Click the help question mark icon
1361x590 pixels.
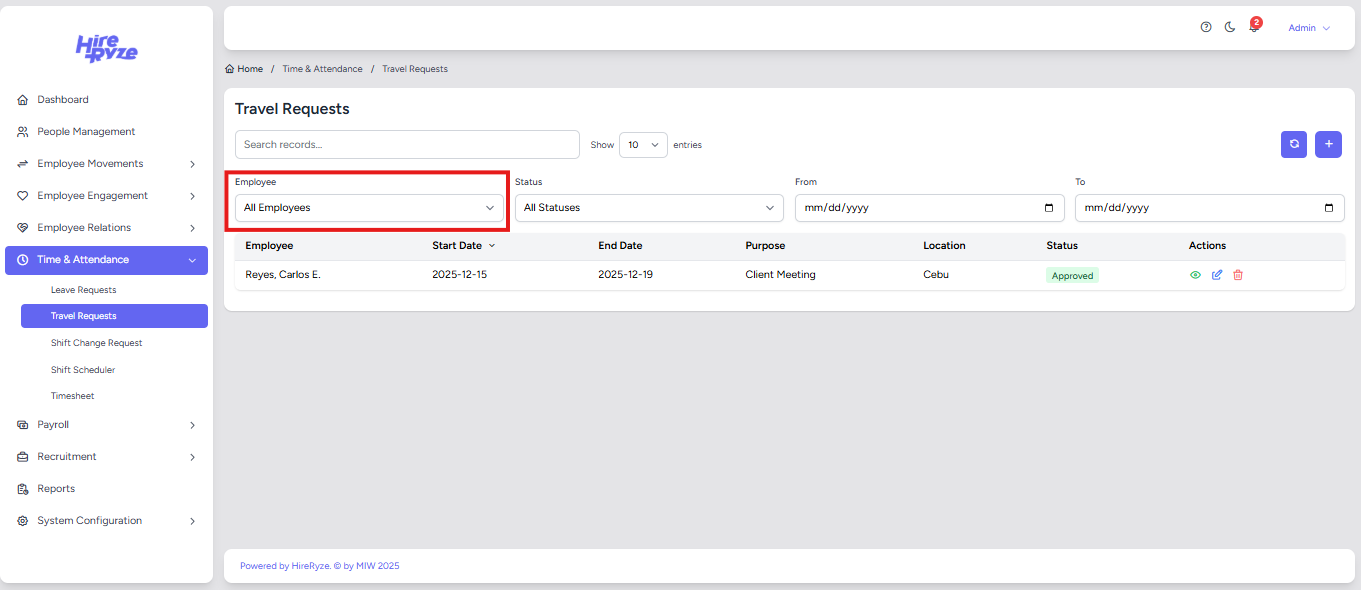pyautogui.click(x=1206, y=28)
